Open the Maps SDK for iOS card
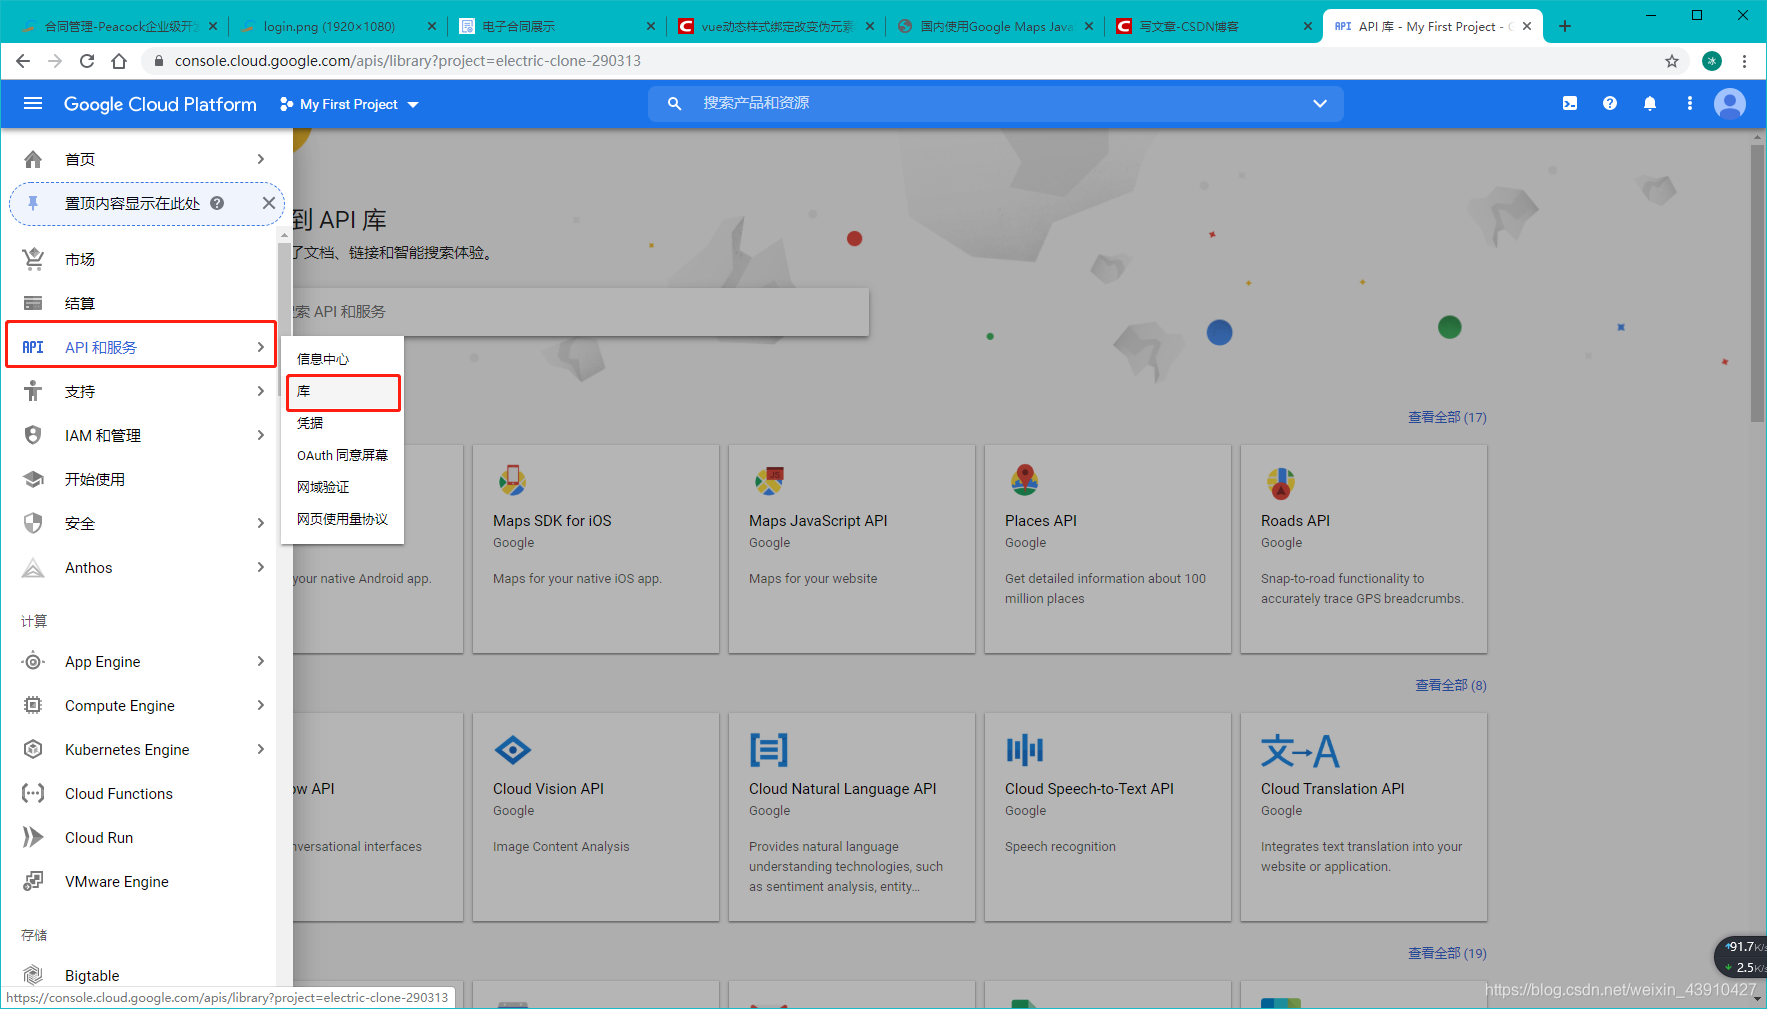The image size is (1767, 1009). pyautogui.click(x=596, y=549)
